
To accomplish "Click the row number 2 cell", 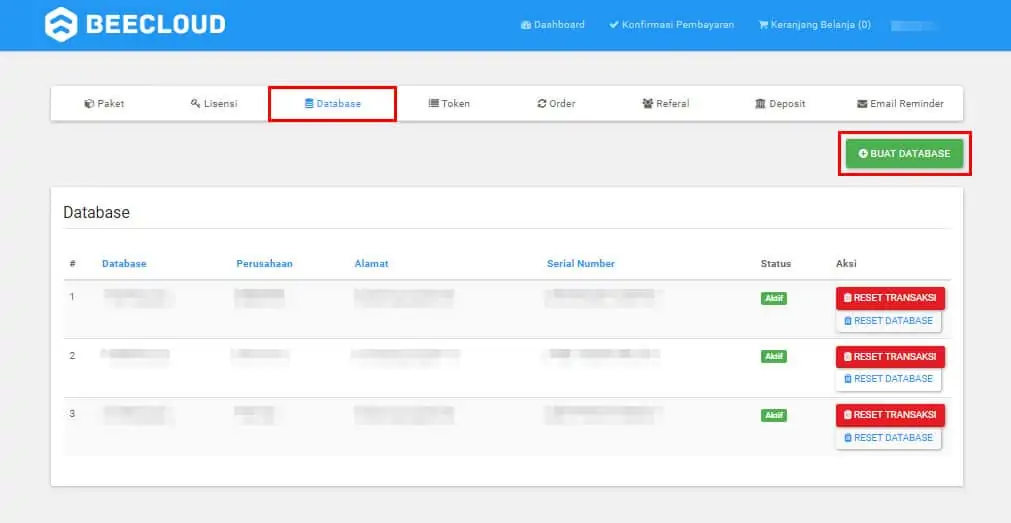I will (x=72, y=355).
